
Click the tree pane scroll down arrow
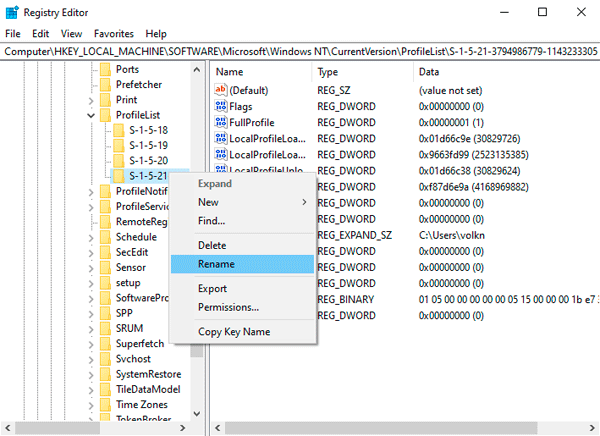[x=197, y=413]
